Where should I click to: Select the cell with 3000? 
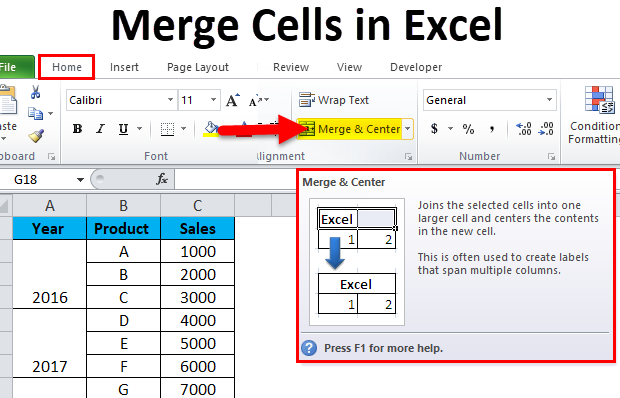tap(198, 297)
